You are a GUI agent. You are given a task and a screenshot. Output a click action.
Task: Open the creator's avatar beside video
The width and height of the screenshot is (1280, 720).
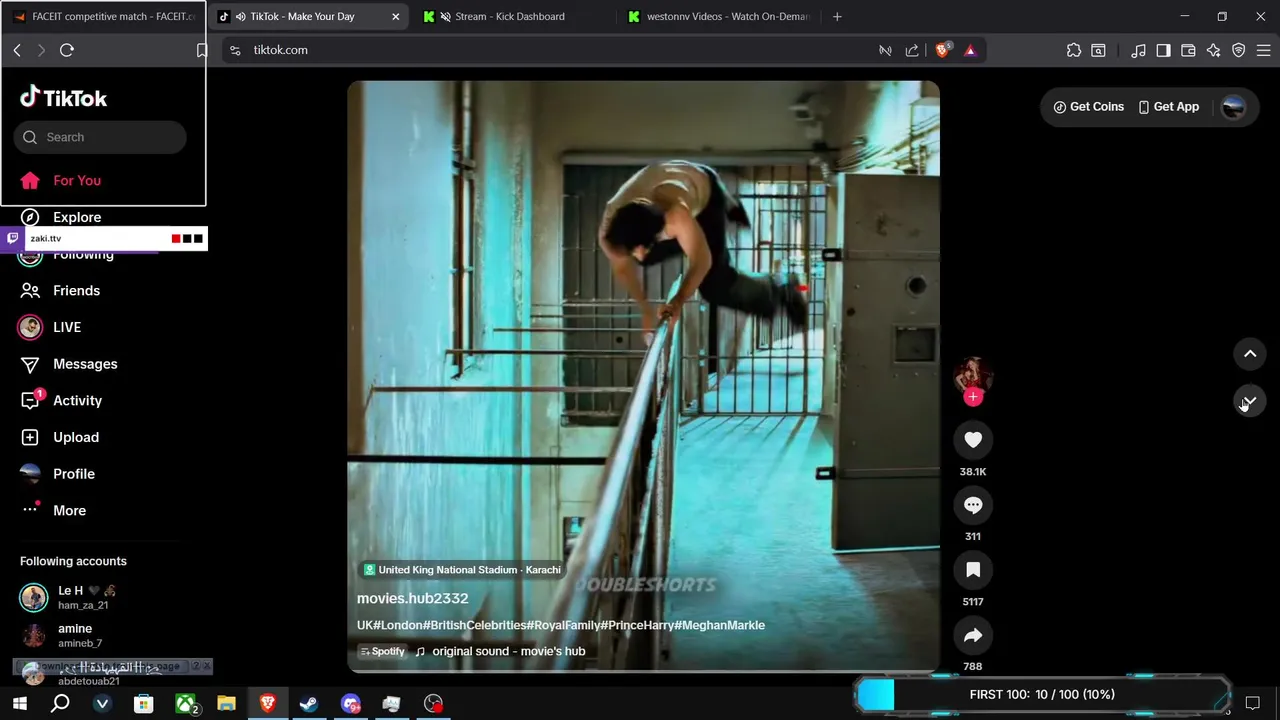pos(973,375)
